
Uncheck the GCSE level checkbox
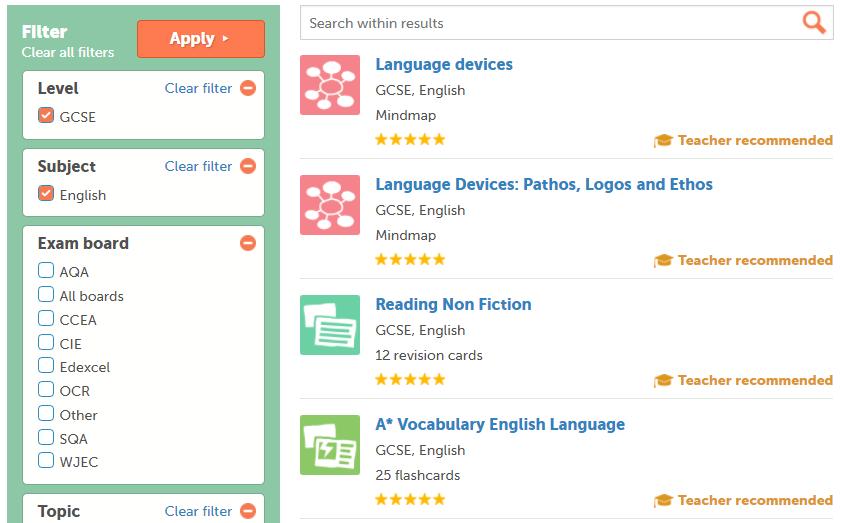[x=46, y=116]
